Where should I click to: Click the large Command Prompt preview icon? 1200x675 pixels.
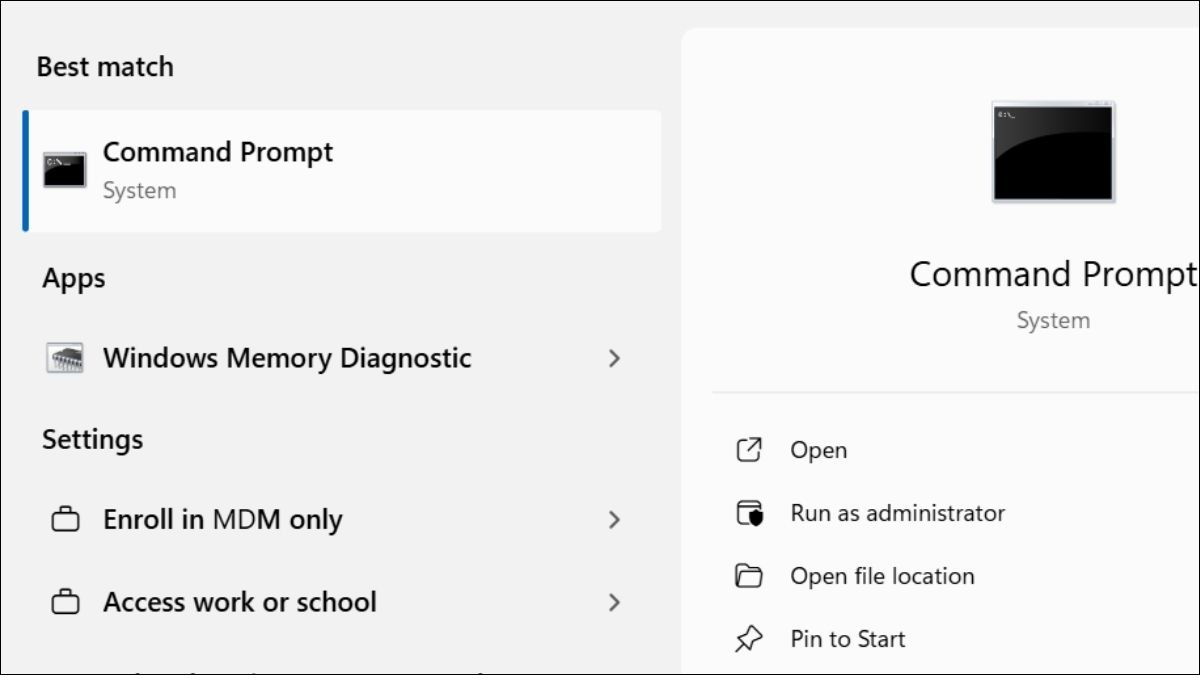[1053, 150]
